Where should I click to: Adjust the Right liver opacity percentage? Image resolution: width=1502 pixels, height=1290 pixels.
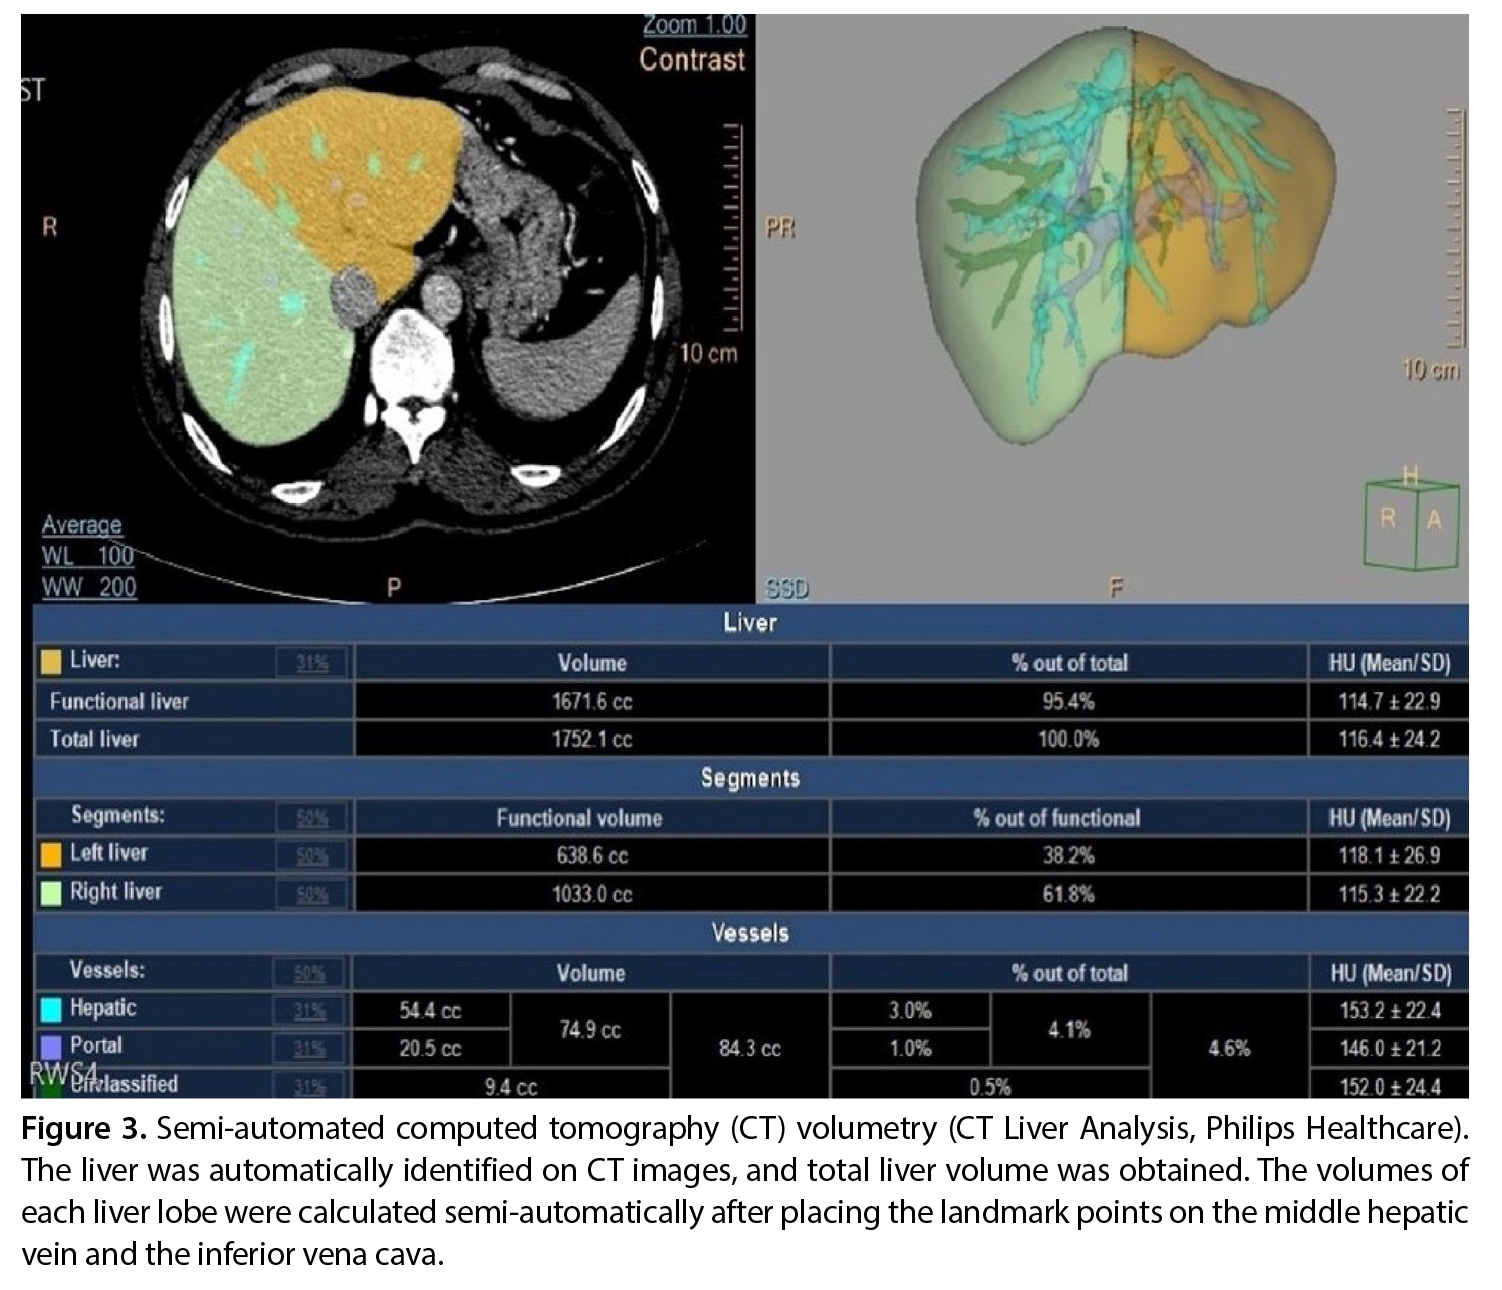pos(313,894)
